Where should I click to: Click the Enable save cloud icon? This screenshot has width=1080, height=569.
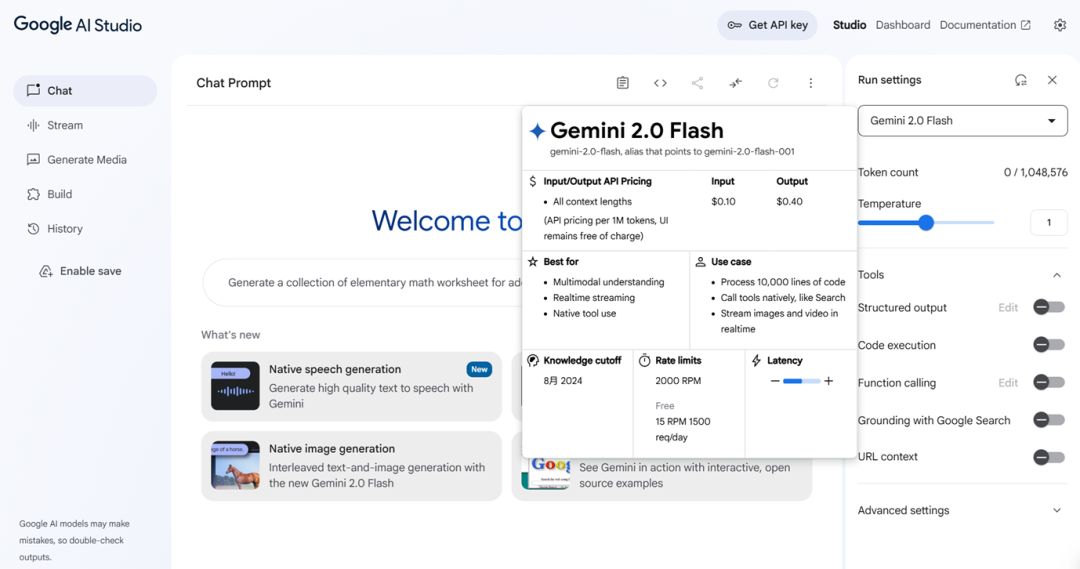[x=46, y=271]
